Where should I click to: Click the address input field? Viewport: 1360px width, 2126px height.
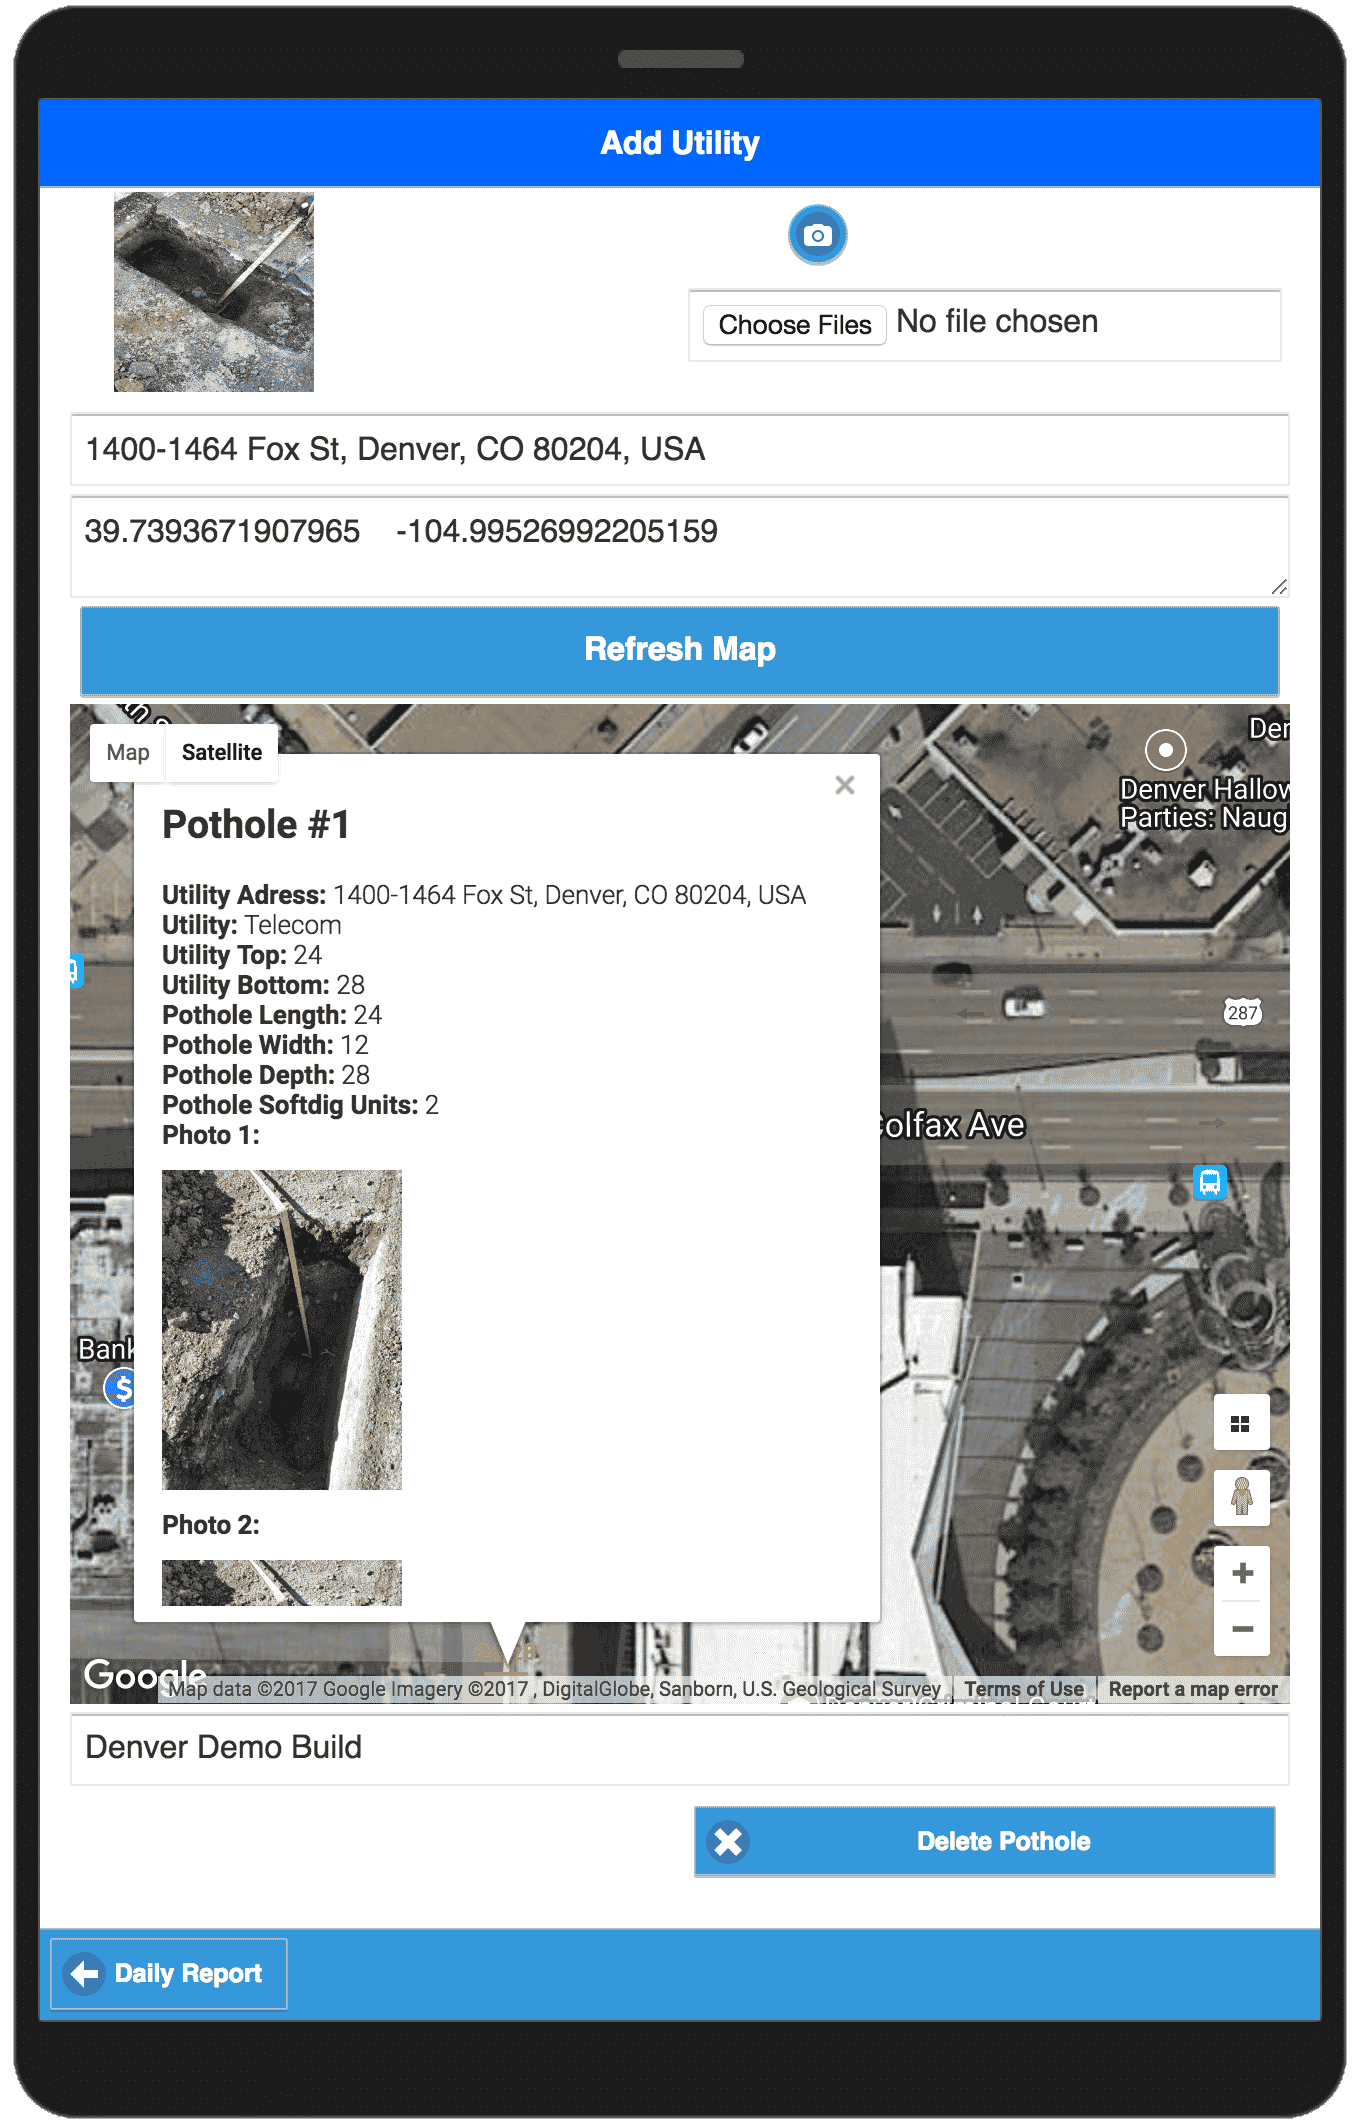[680, 450]
